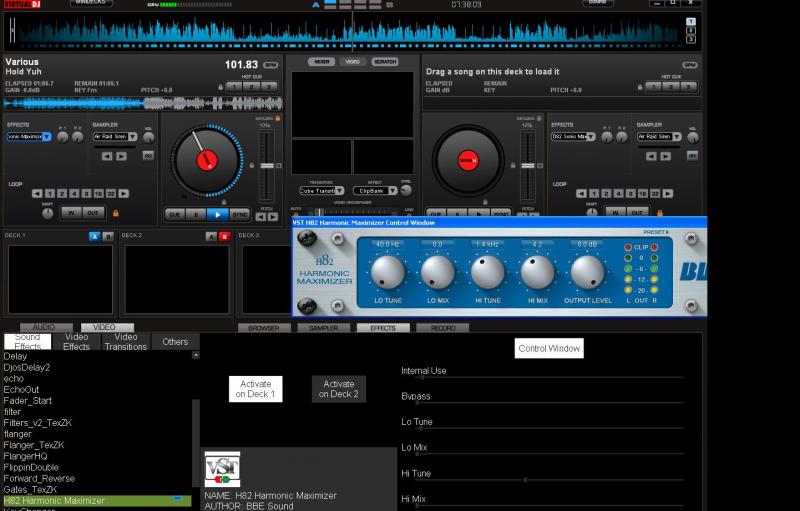Set loop IN point on left deck
This screenshot has width=800, height=511.
pos(70,213)
